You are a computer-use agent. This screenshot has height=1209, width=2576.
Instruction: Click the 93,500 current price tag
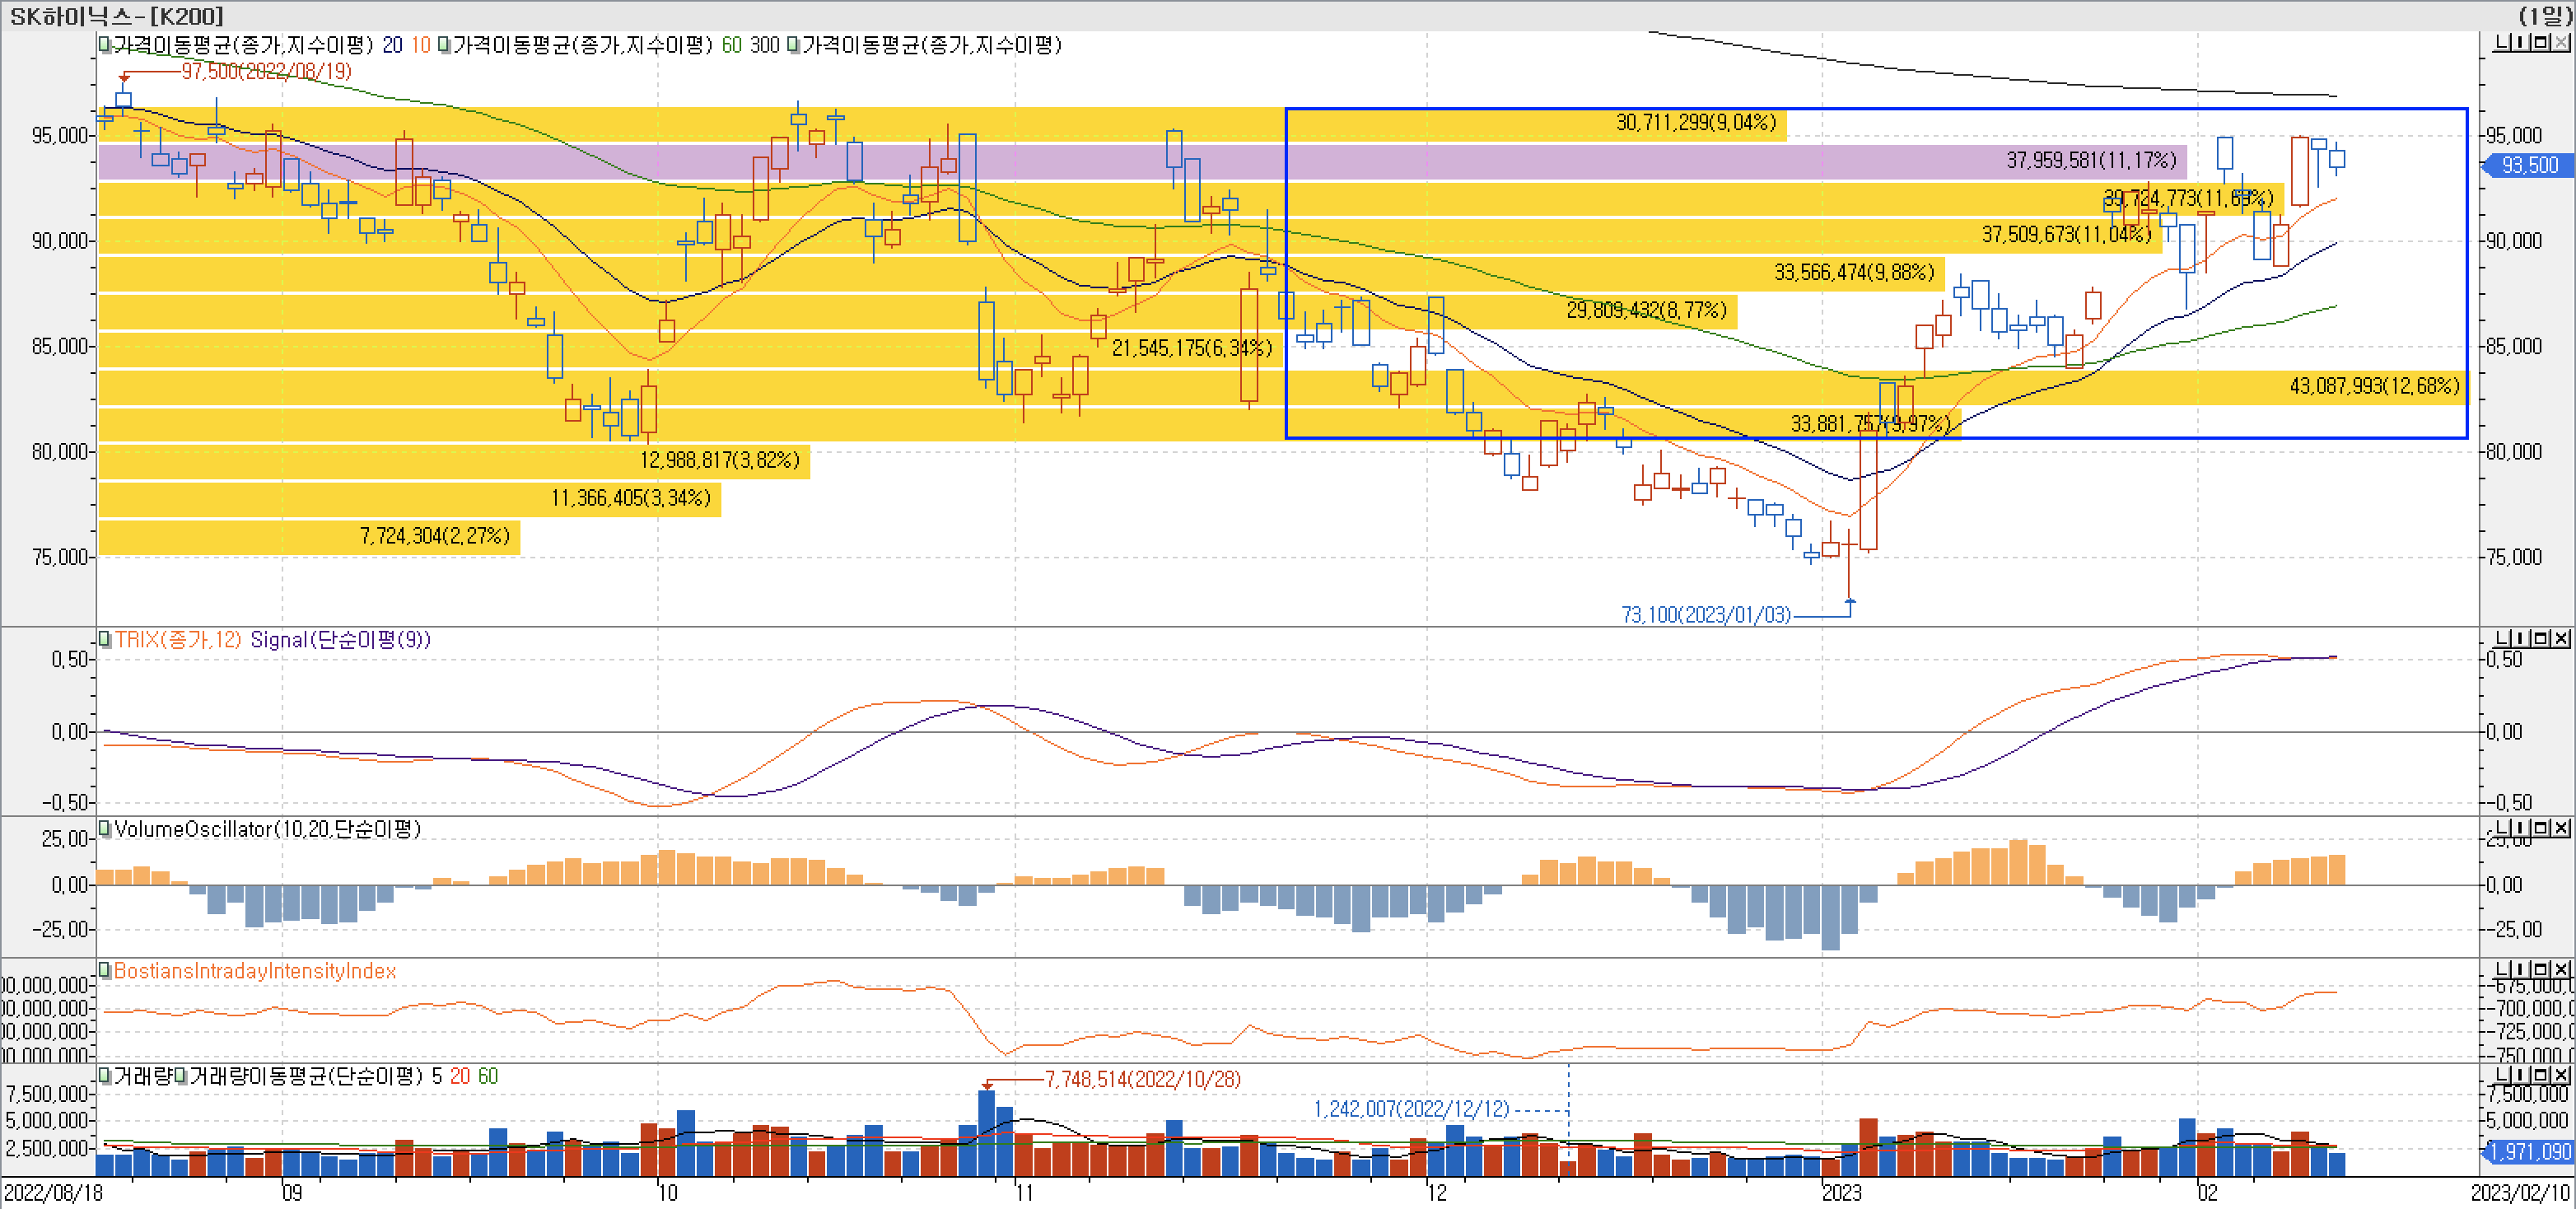coord(2529,165)
